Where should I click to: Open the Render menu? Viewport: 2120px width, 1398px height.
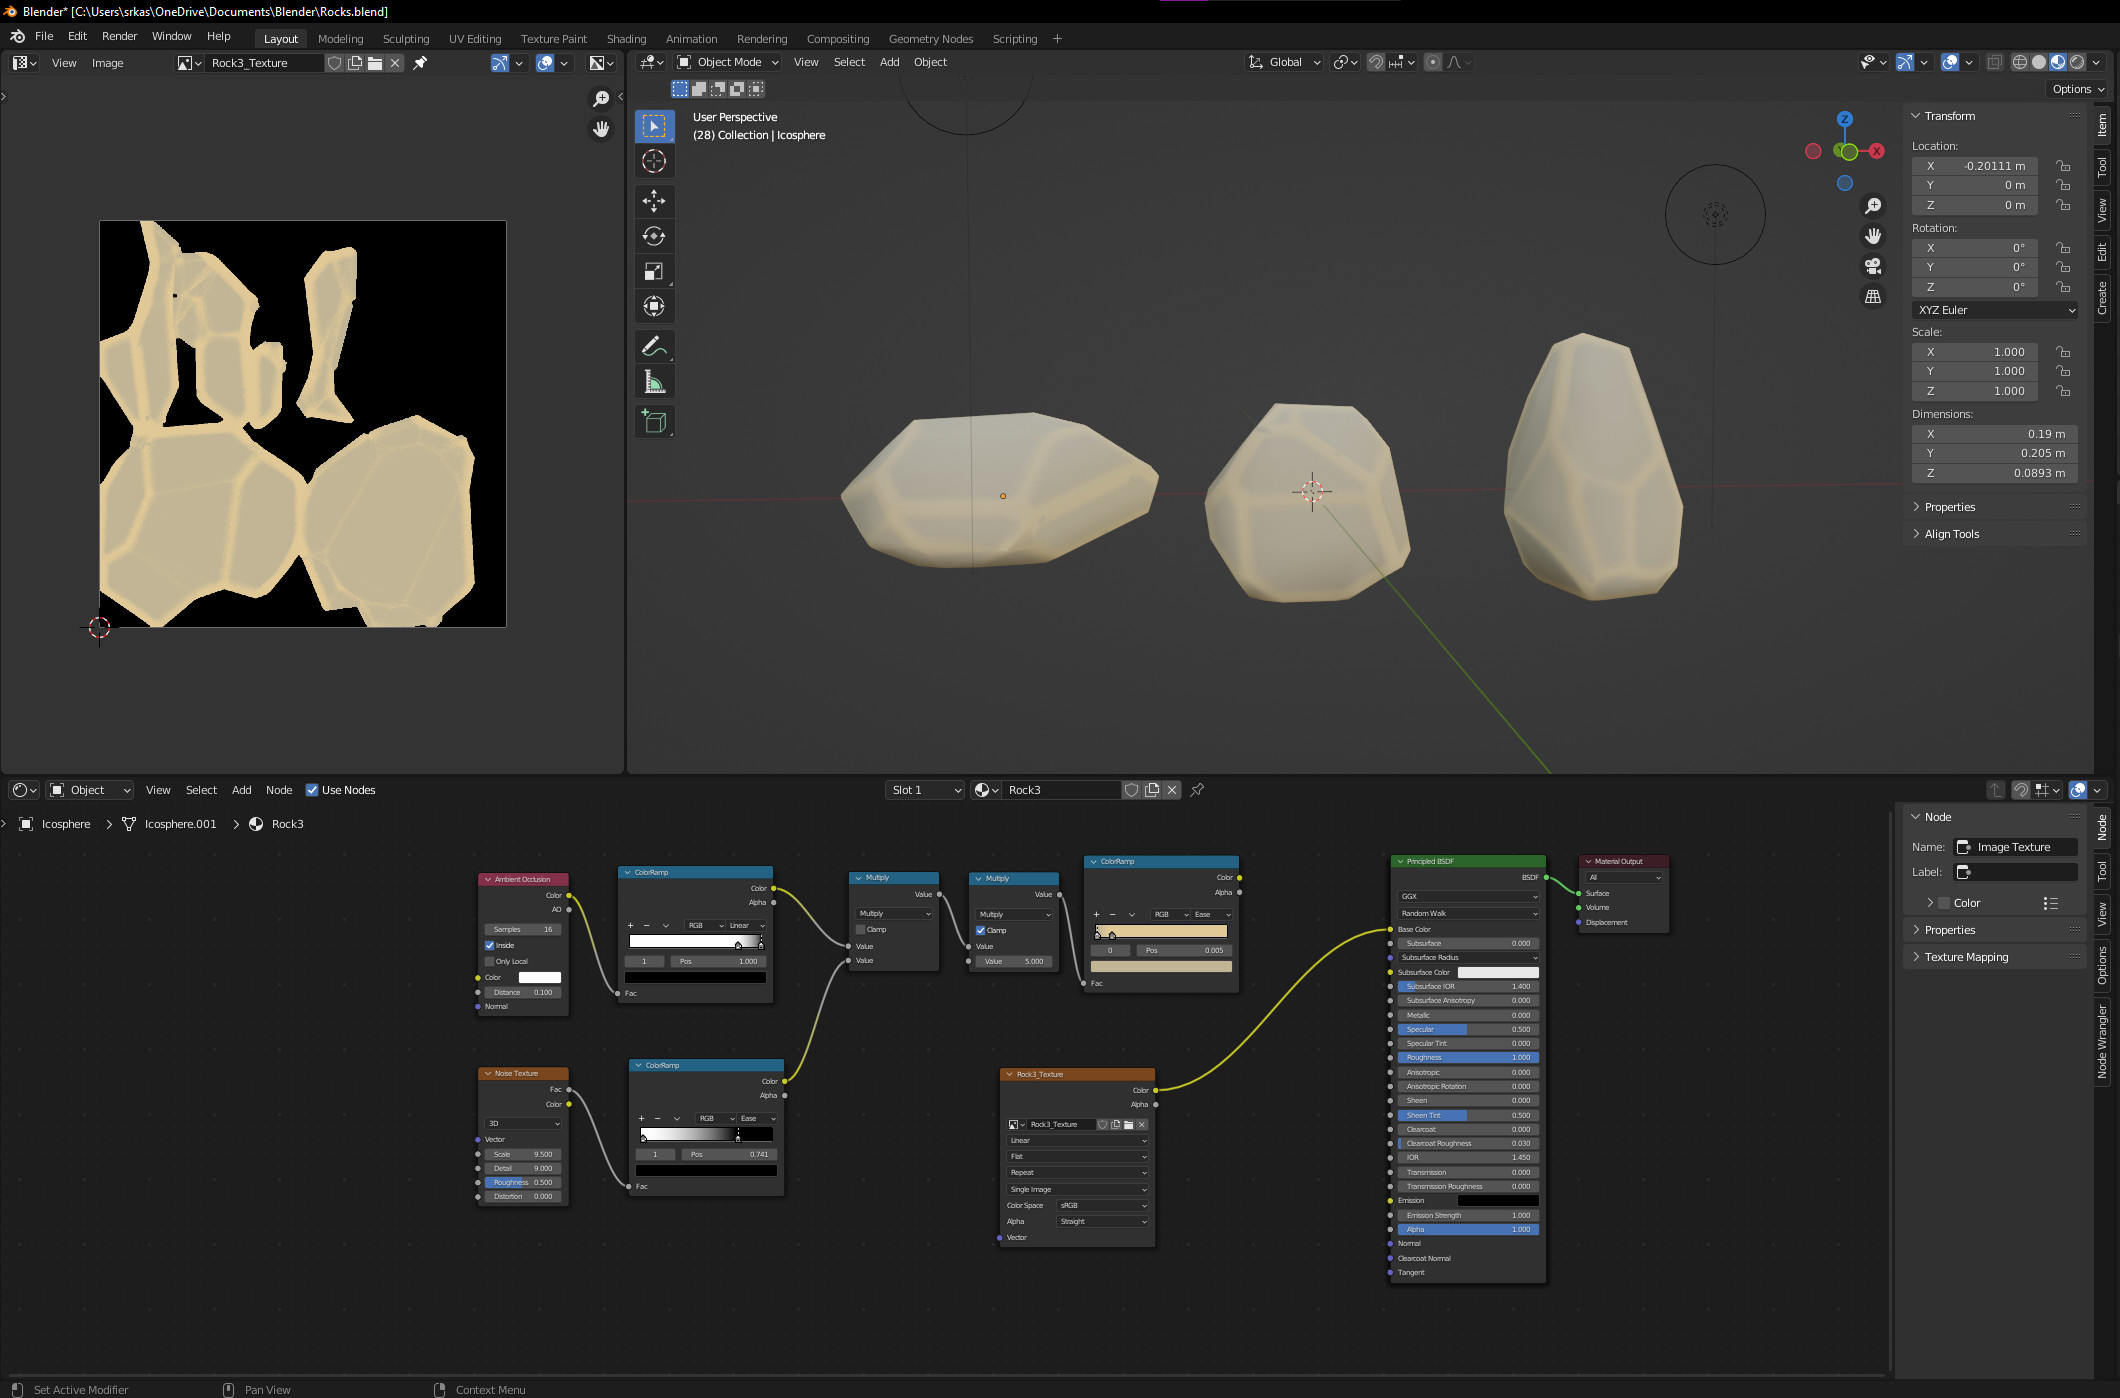point(119,36)
